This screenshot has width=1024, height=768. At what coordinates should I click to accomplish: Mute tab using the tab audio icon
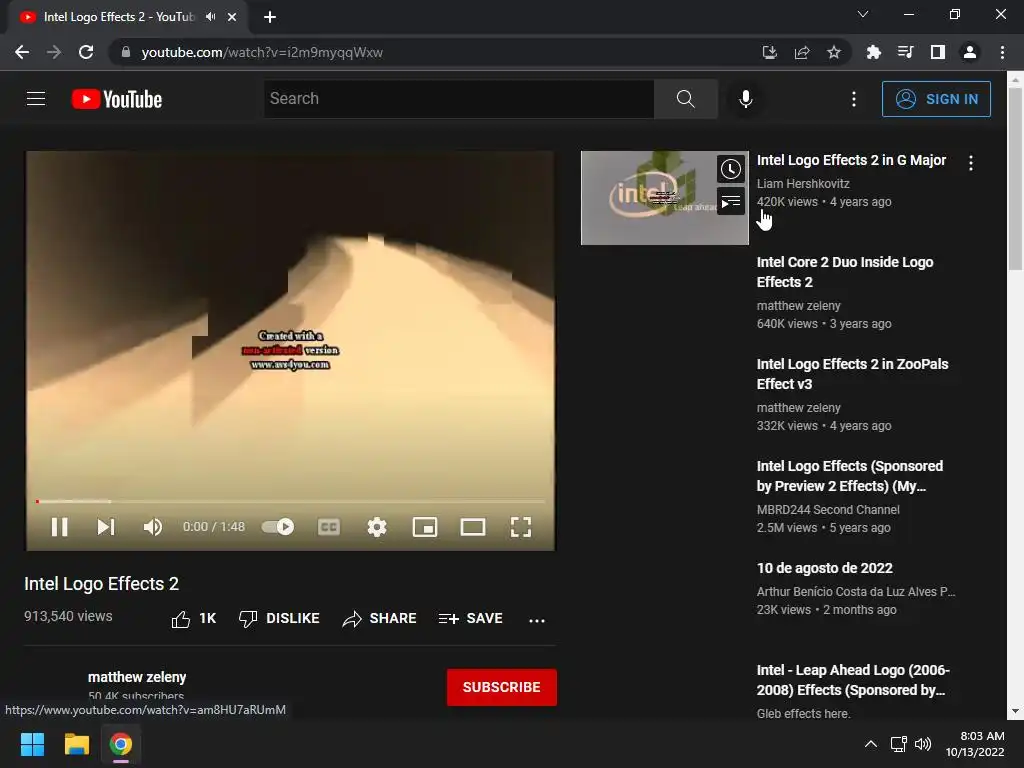[x=210, y=17]
